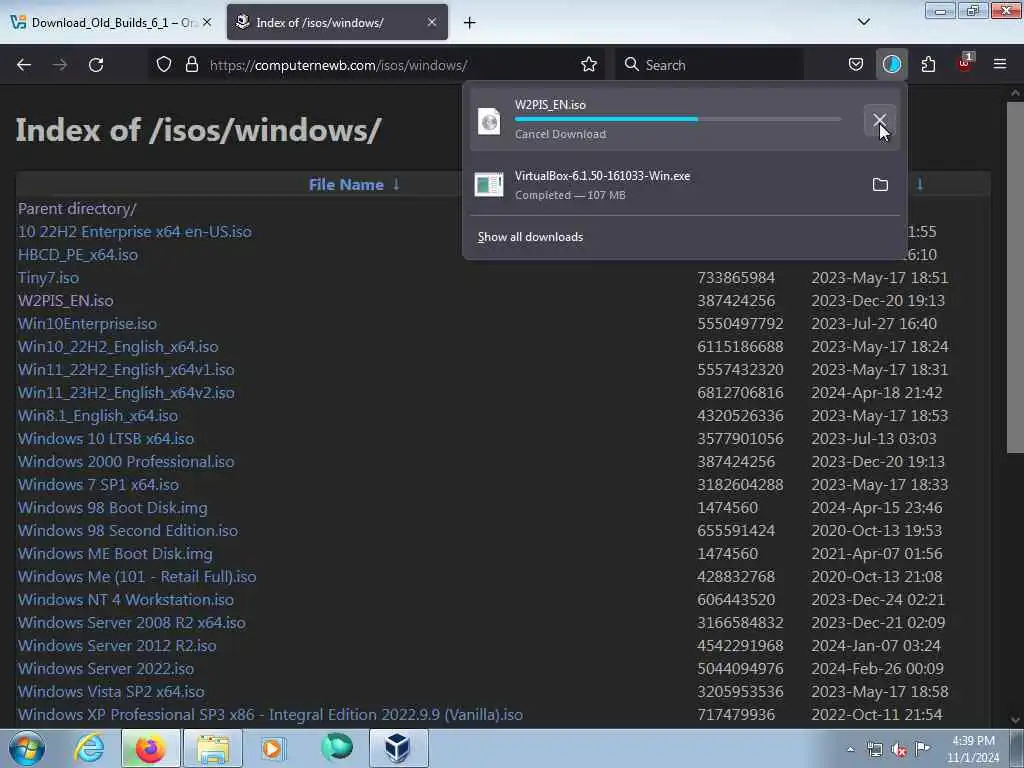
Task: Open Windows Explorer from the taskbar
Action: [213, 748]
